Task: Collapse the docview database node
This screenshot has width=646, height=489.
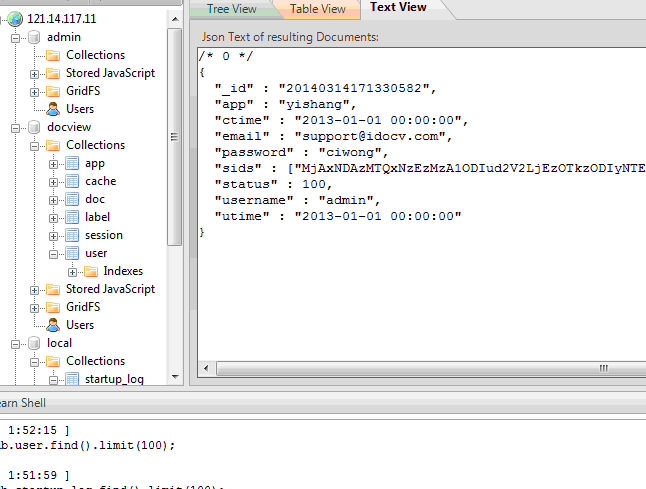Action: pyautogui.click(x=16, y=129)
